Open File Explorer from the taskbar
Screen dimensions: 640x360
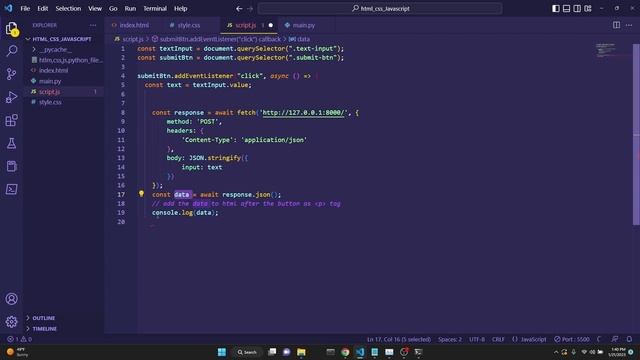click(x=301, y=352)
